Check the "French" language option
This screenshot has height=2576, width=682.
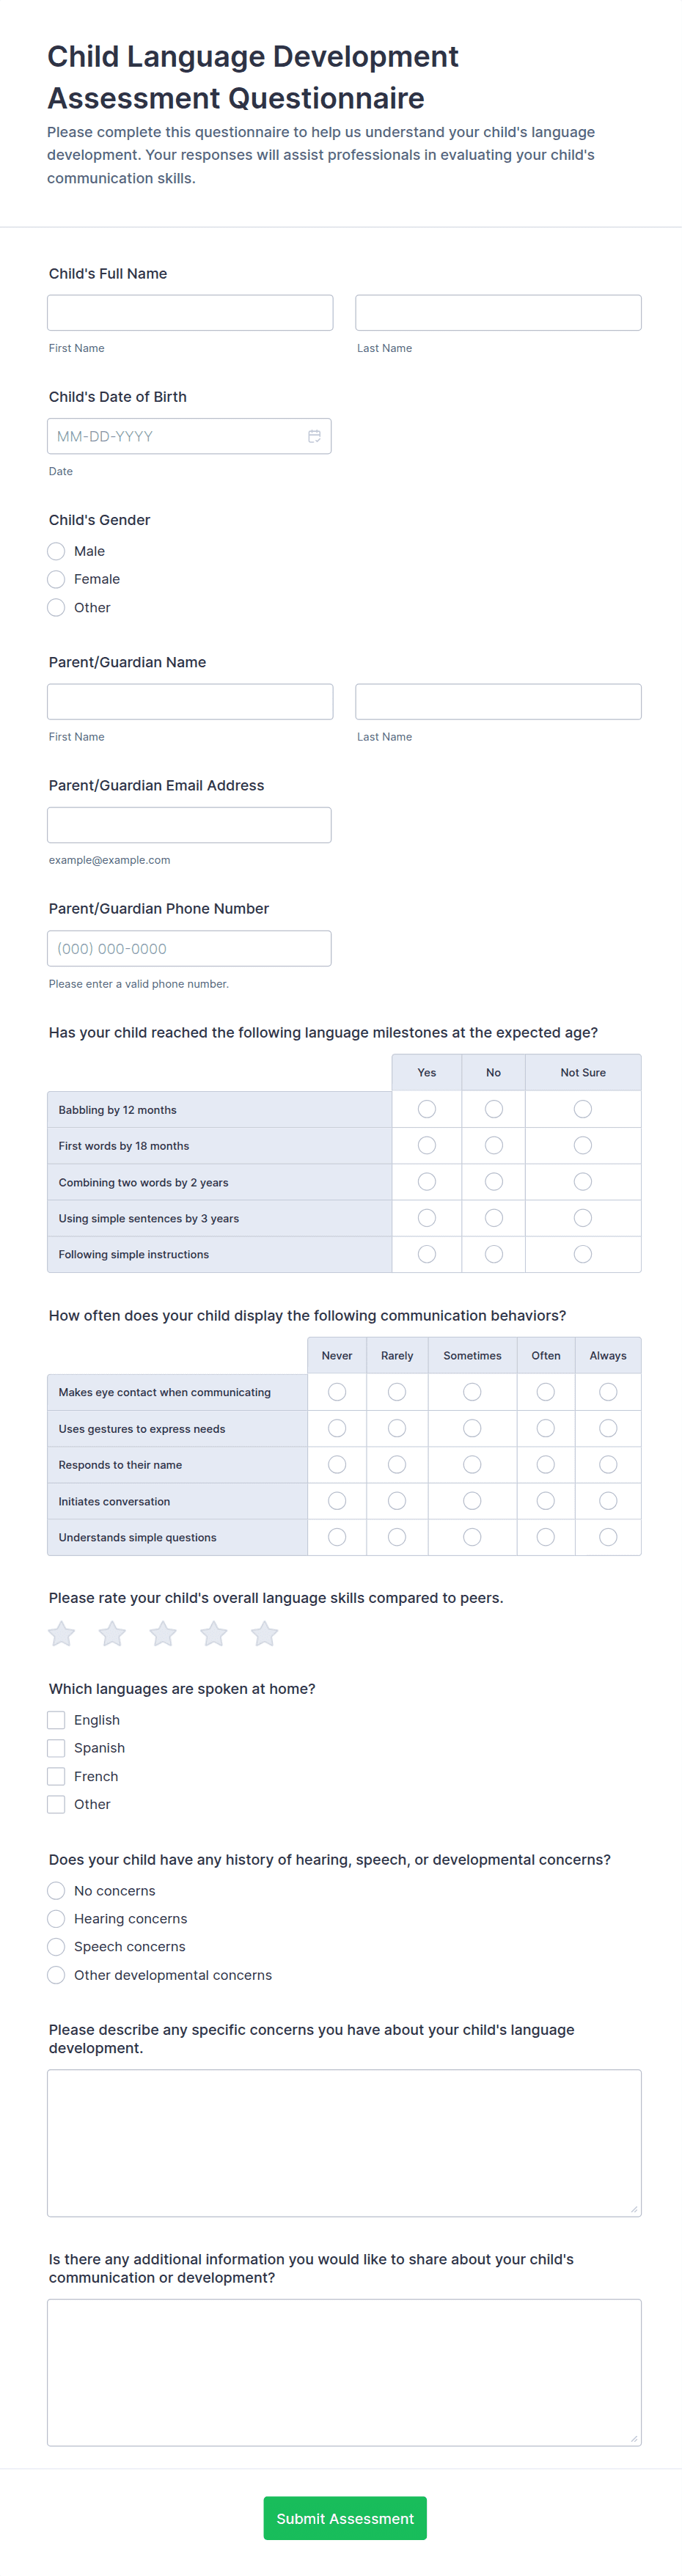point(56,1775)
